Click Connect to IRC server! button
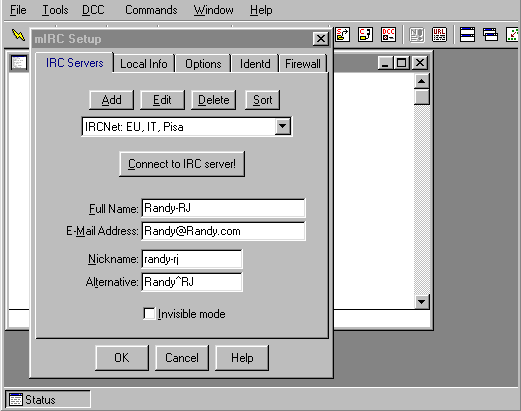Viewport: 521px width, 411px height. [182, 164]
